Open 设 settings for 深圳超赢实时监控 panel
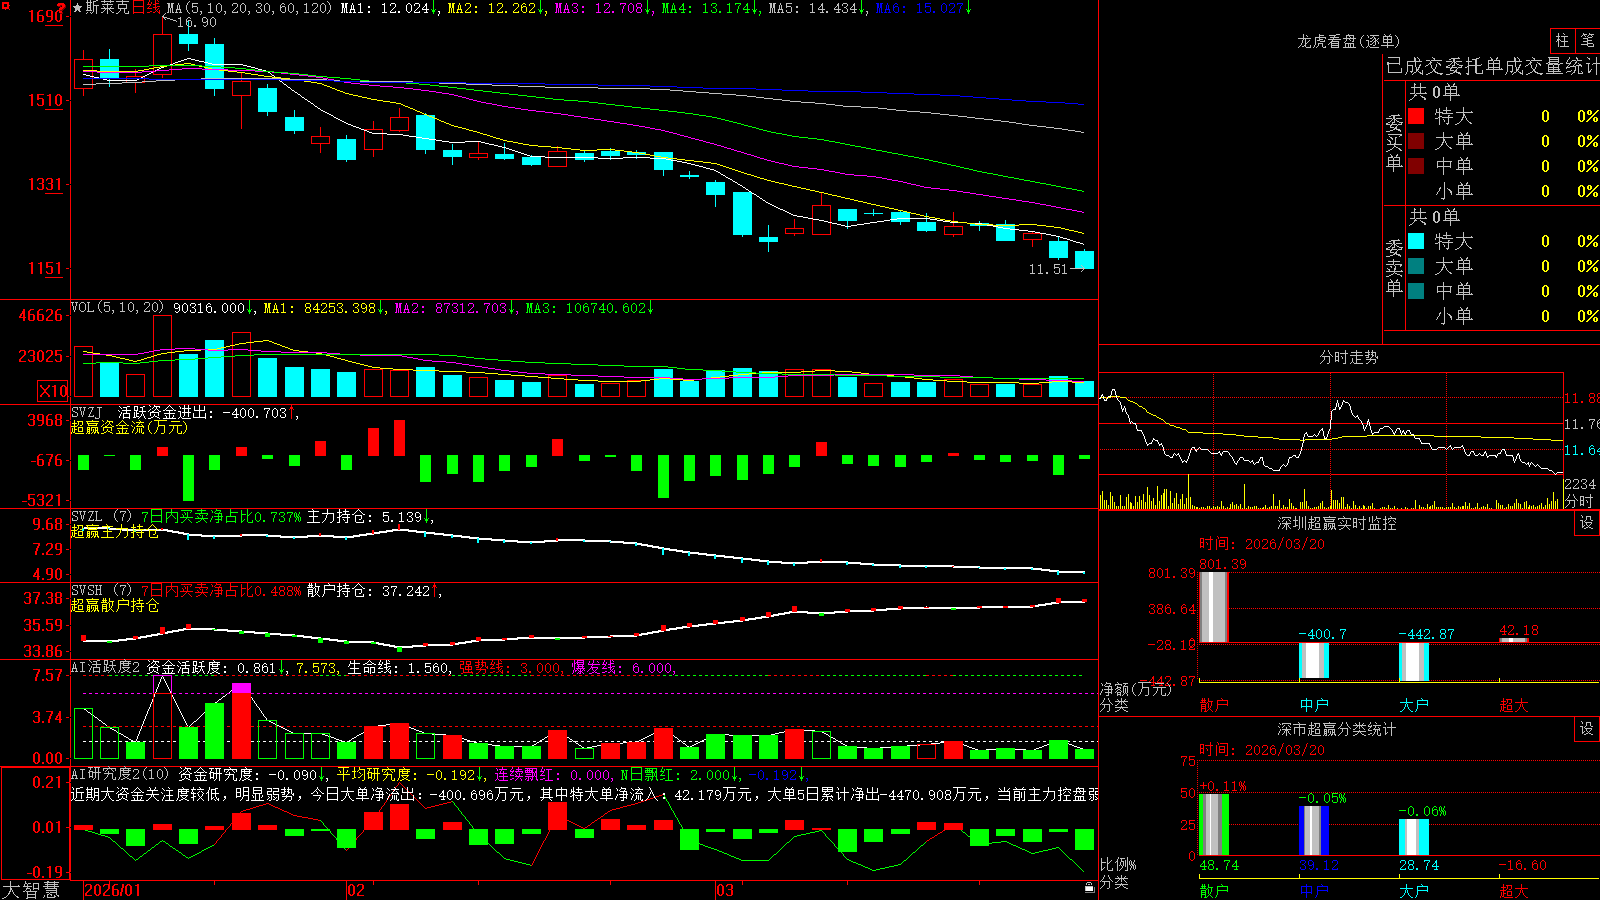Screen dimensions: 1600x900 tap(1587, 523)
